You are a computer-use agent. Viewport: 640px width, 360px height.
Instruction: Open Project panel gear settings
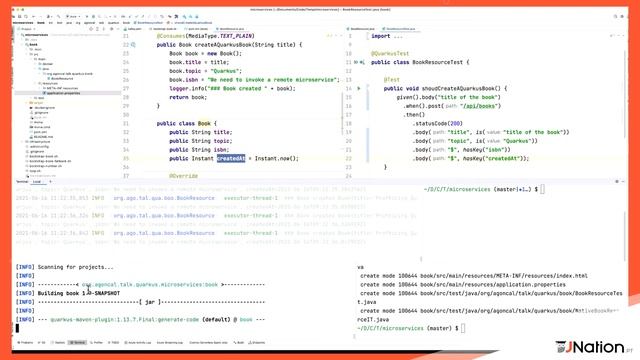coord(111,29)
